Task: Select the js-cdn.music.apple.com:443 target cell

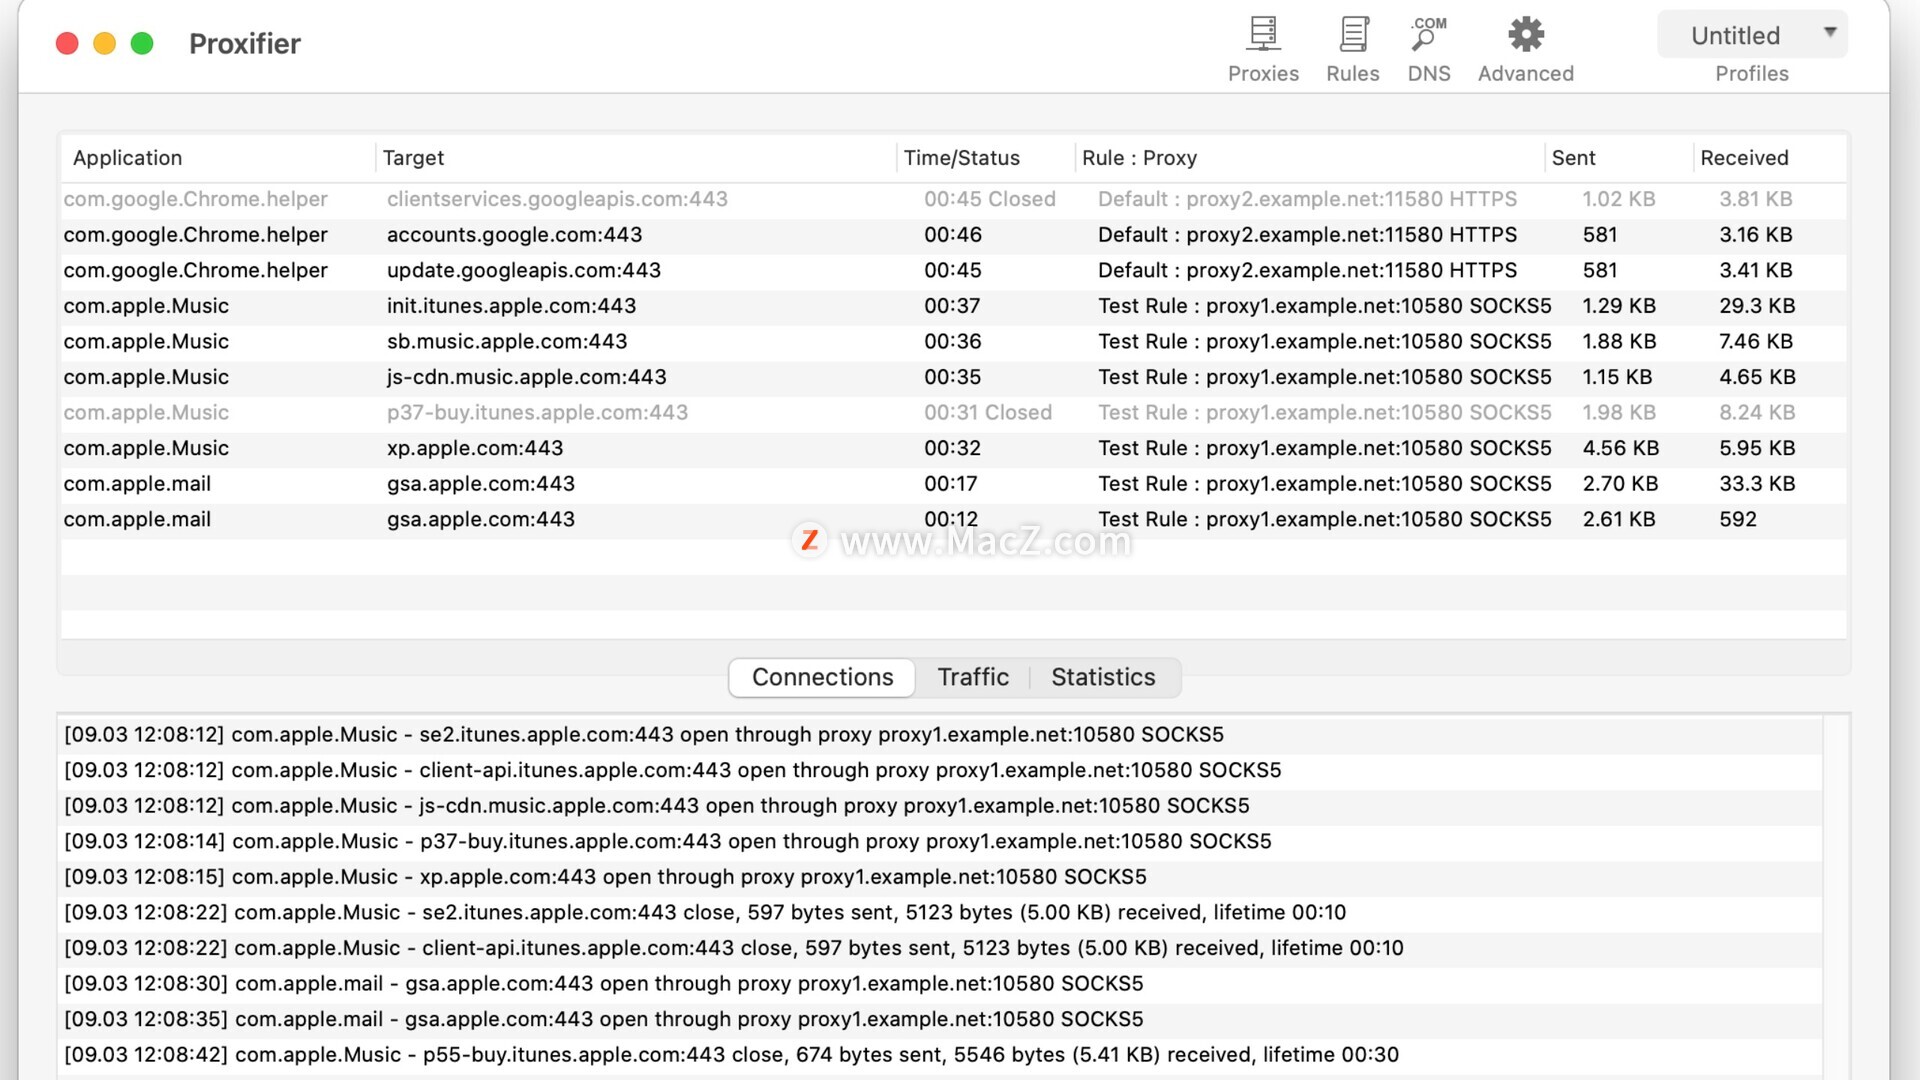Action: coord(527,377)
